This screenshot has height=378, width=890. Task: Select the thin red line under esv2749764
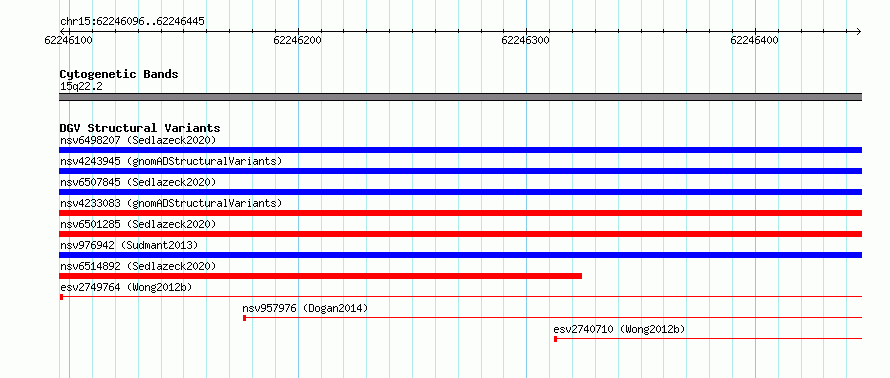click(x=460, y=296)
